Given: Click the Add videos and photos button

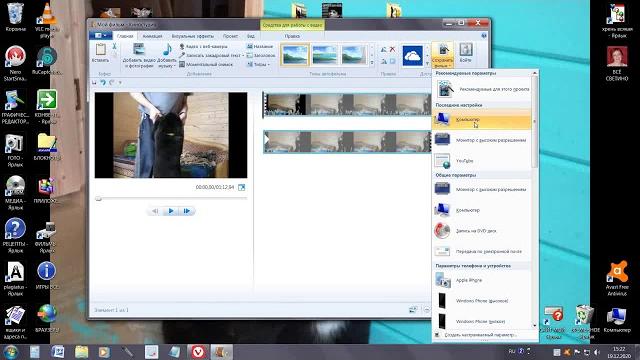Looking at the screenshot, I should [x=139, y=56].
